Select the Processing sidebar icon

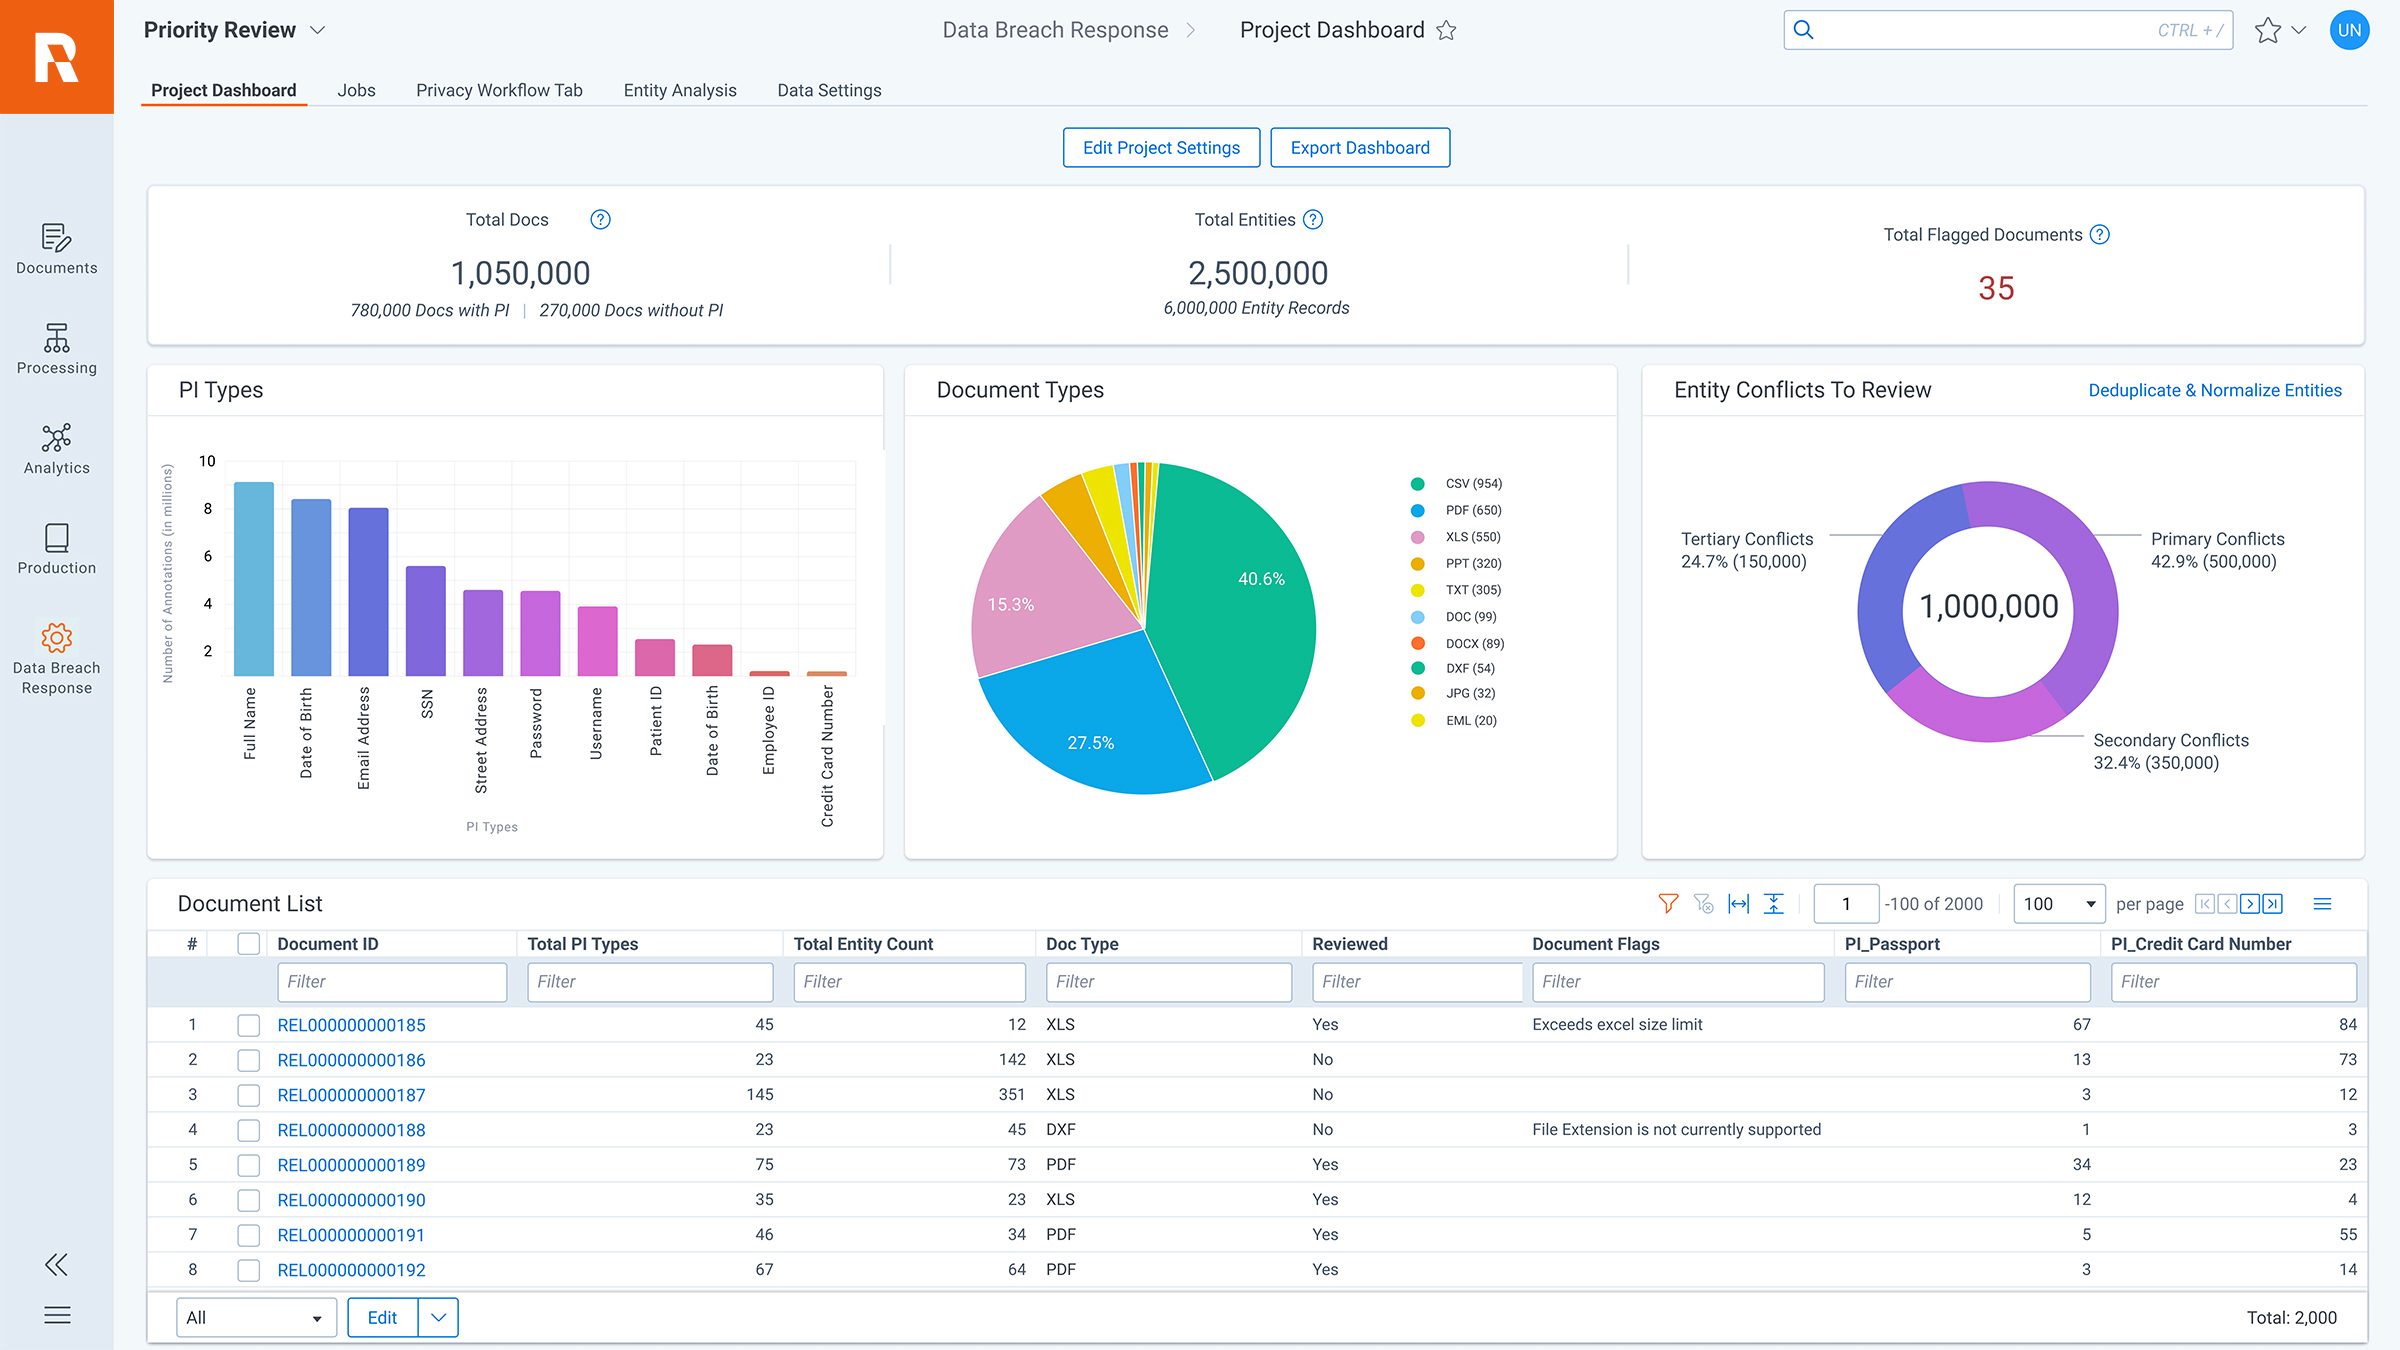[x=56, y=350]
